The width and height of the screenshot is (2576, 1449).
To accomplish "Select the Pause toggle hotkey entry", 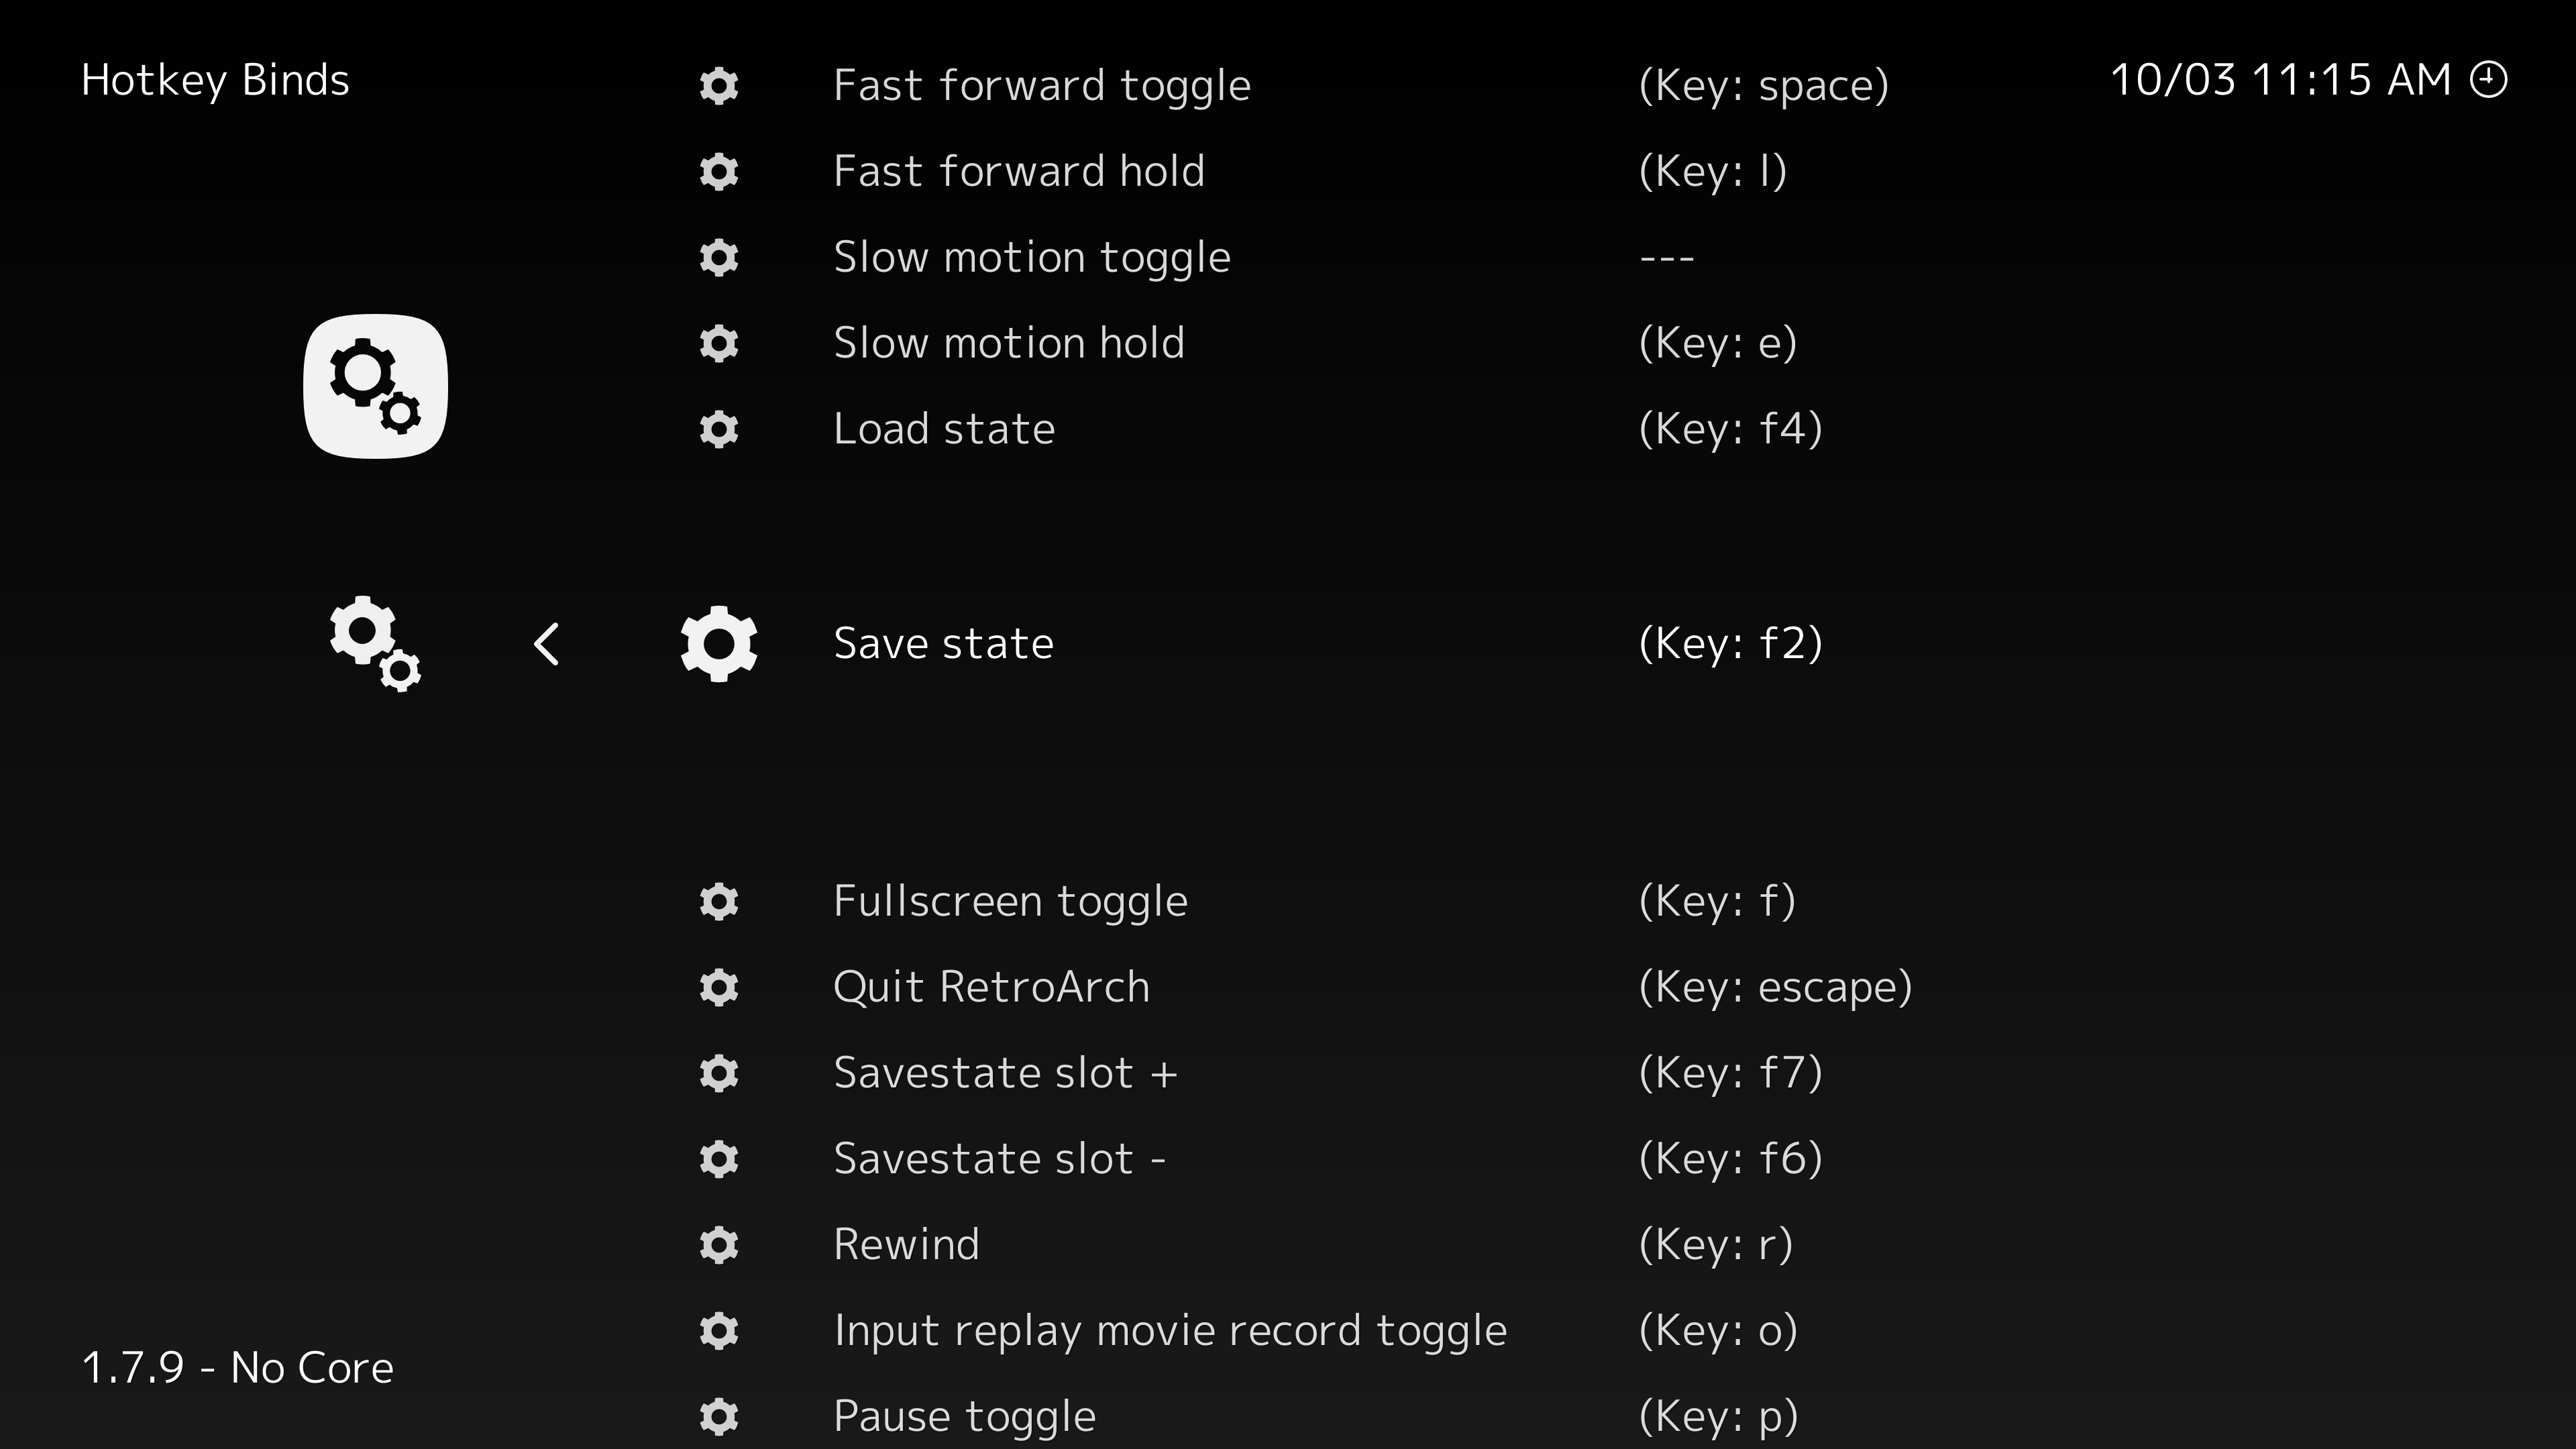I will [x=964, y=1417].
